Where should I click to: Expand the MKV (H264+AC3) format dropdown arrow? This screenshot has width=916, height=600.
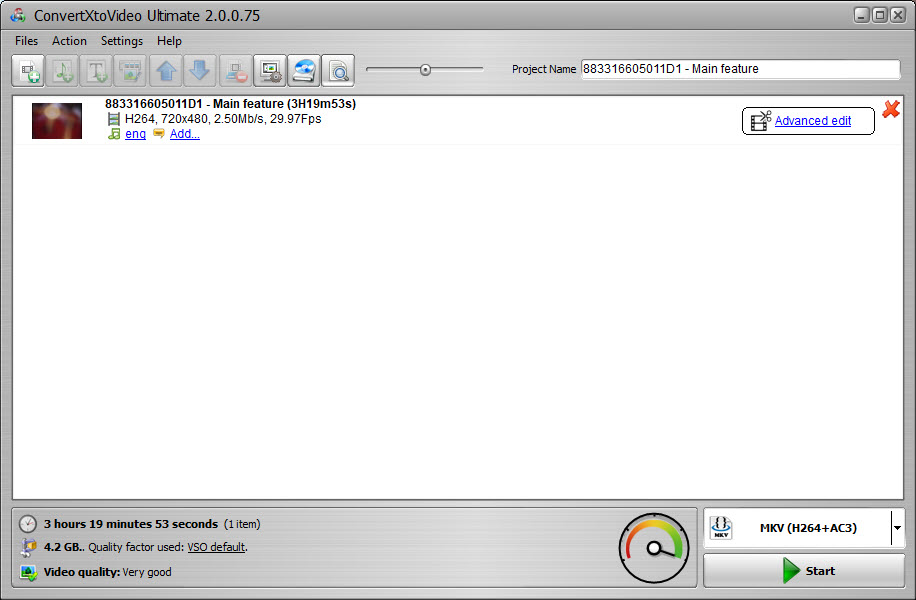point(897,528)
